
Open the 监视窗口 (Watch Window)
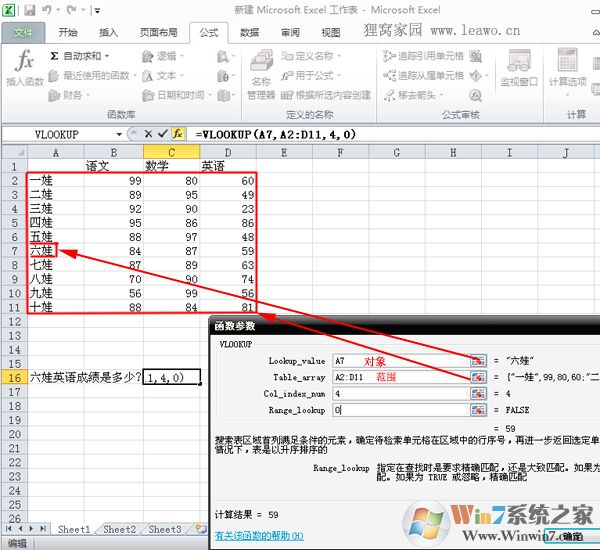click(519, 70)
